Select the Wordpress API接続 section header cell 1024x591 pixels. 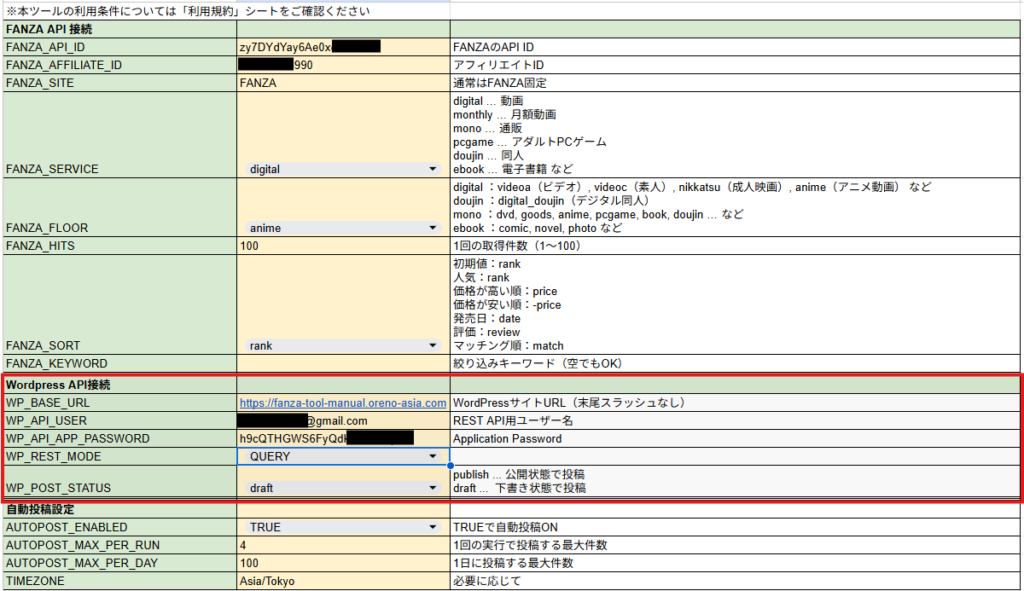coord(118,385)
